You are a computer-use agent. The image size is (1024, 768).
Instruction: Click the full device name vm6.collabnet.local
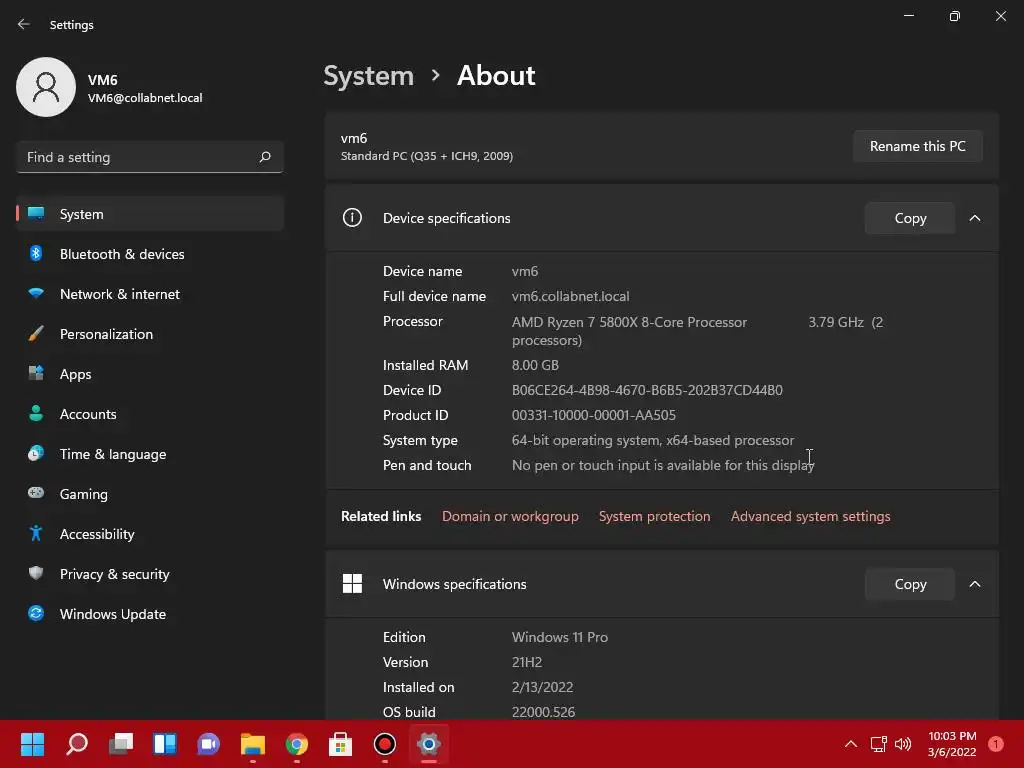coord(570,296)
